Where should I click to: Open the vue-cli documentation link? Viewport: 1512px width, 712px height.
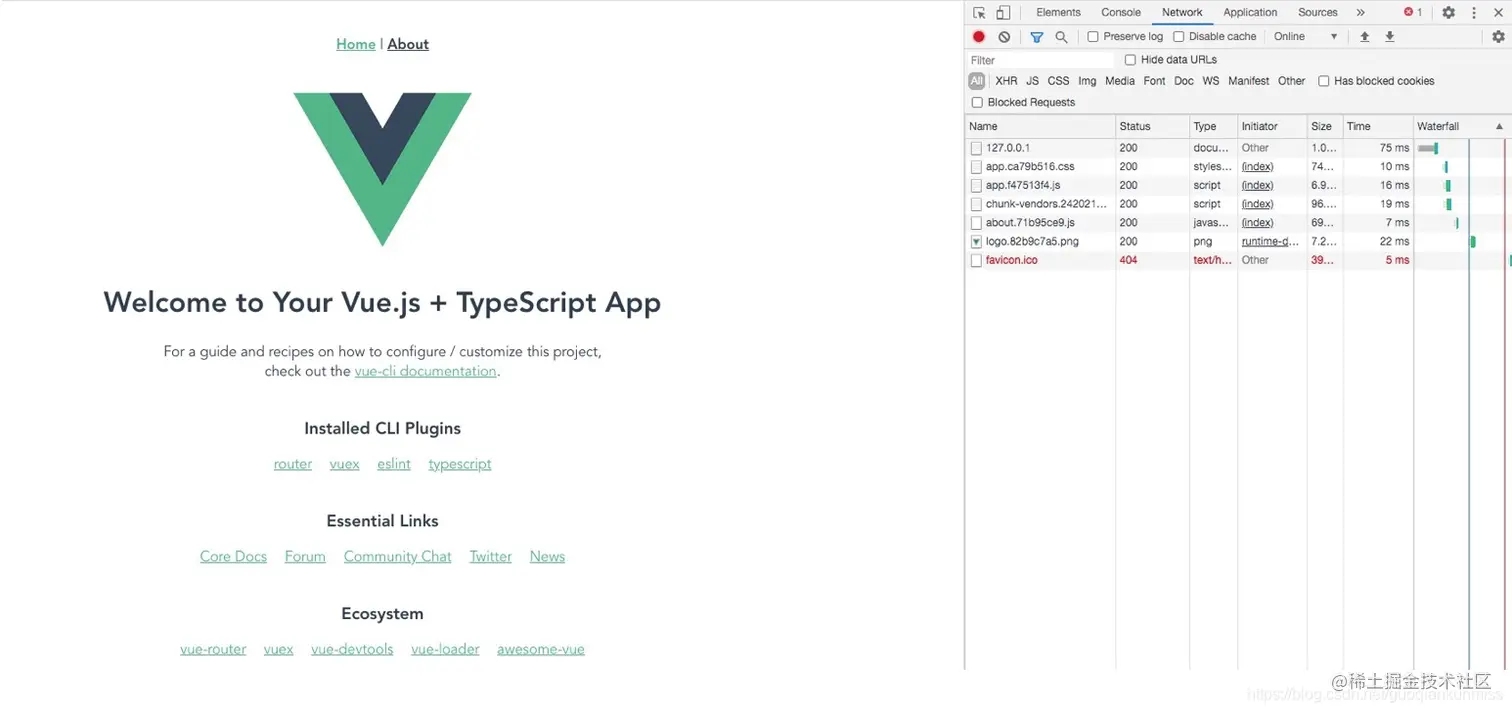click(424, 370)
